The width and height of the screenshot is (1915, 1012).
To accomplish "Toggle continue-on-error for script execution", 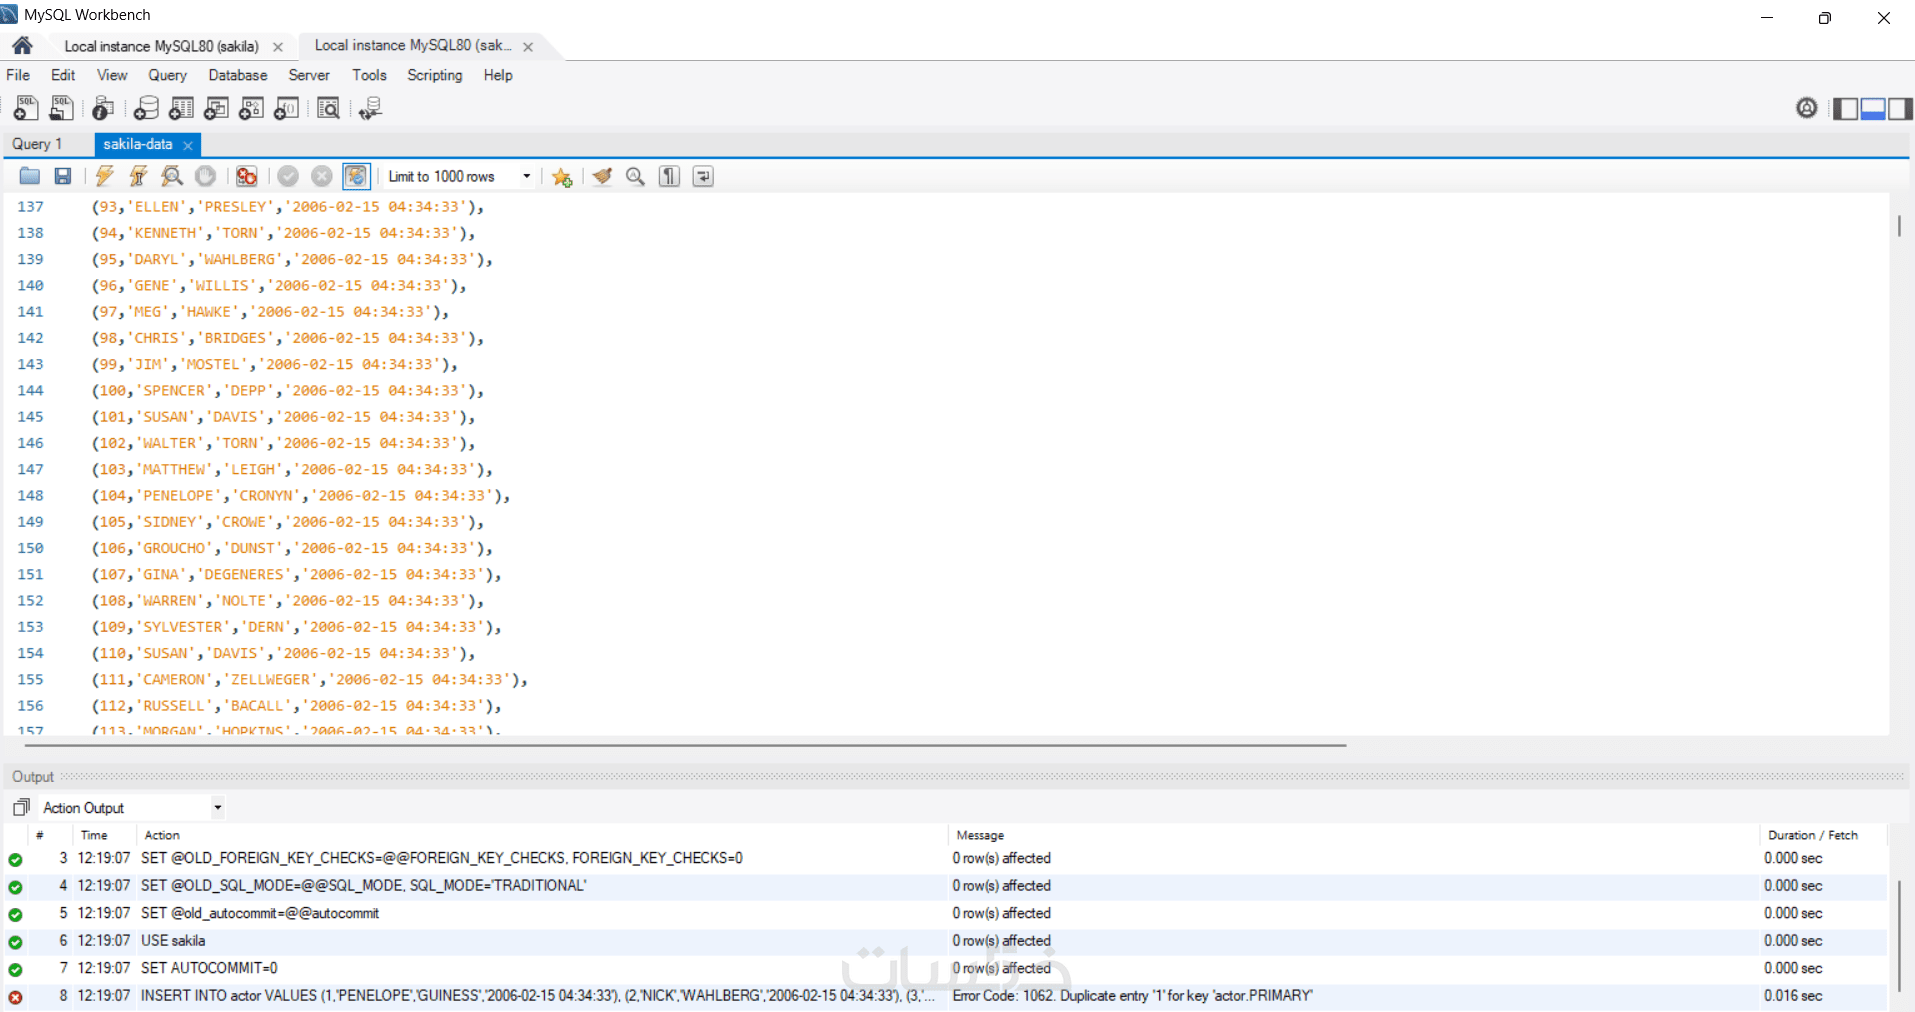I will point(247,177).
